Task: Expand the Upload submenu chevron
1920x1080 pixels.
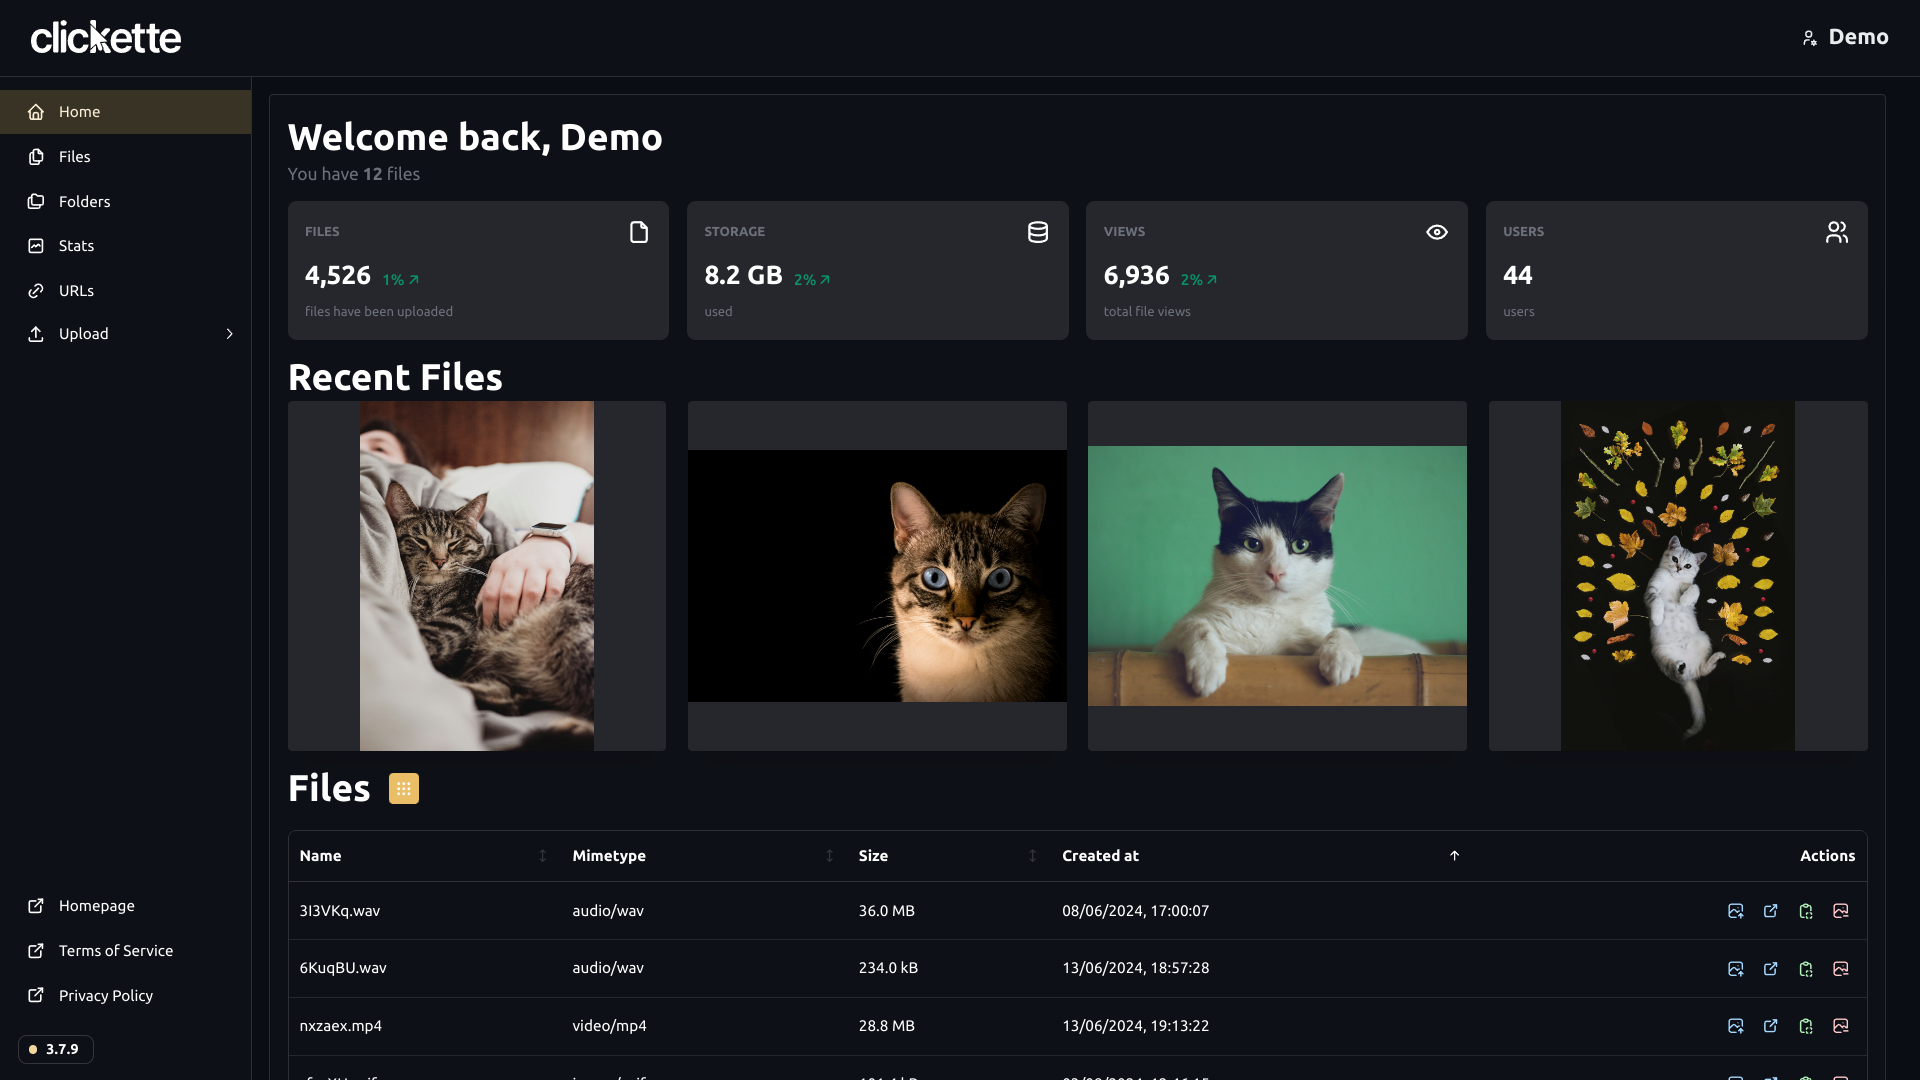Action: pyautogui.click(x=229, y=334)
